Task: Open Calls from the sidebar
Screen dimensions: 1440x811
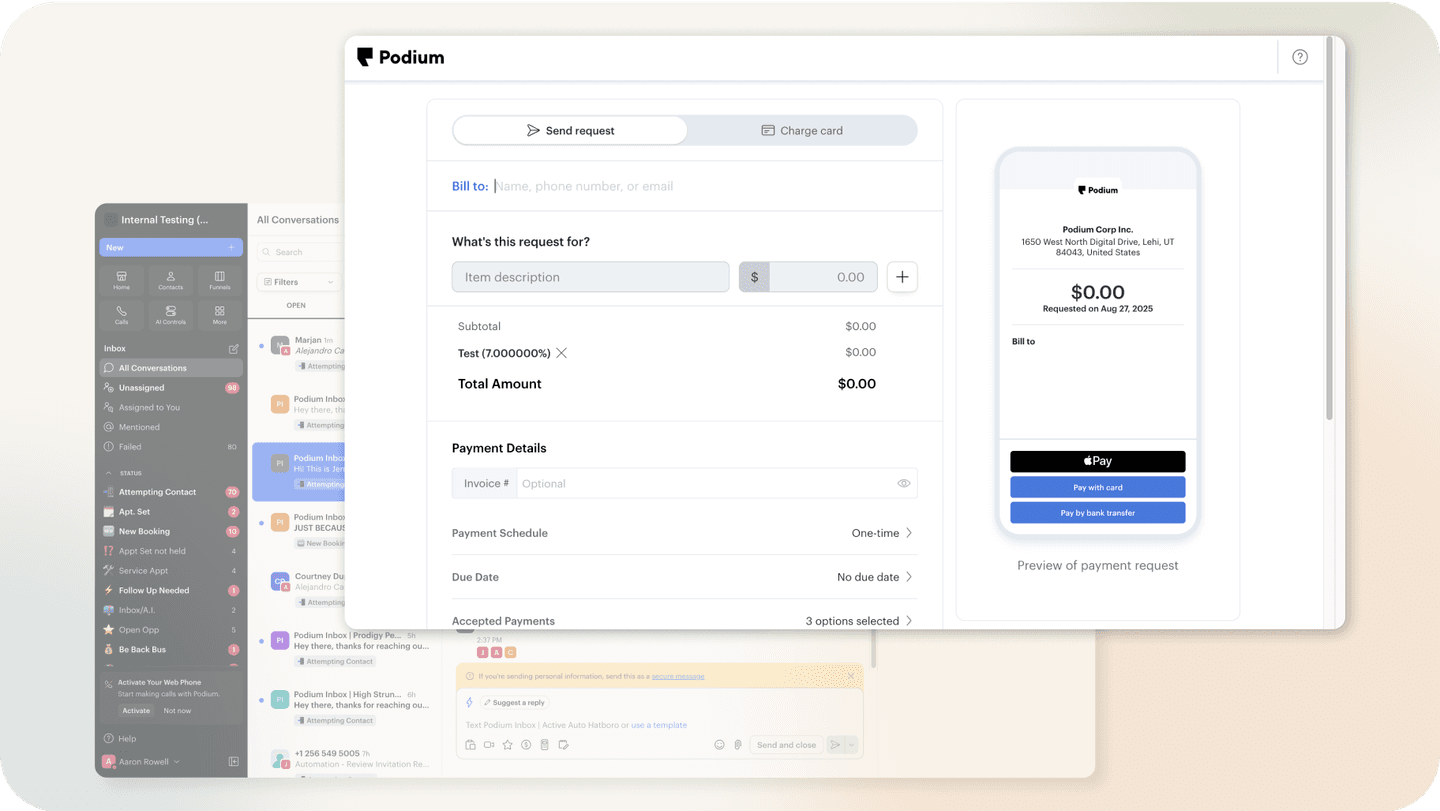Action: tap(121, 315)
